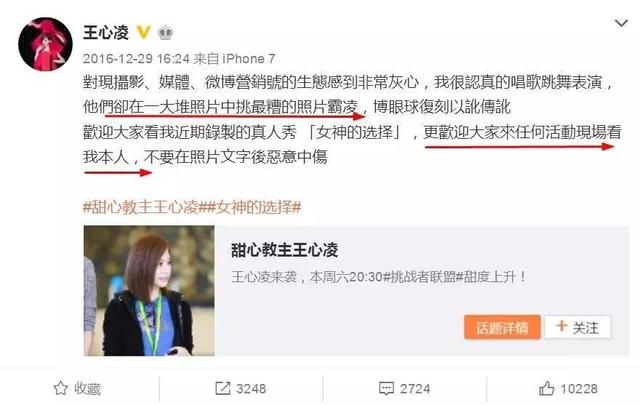This screenshot has height=405, width=640.
Task: Open the 2724 comments count
Action: tap(415, 389)
